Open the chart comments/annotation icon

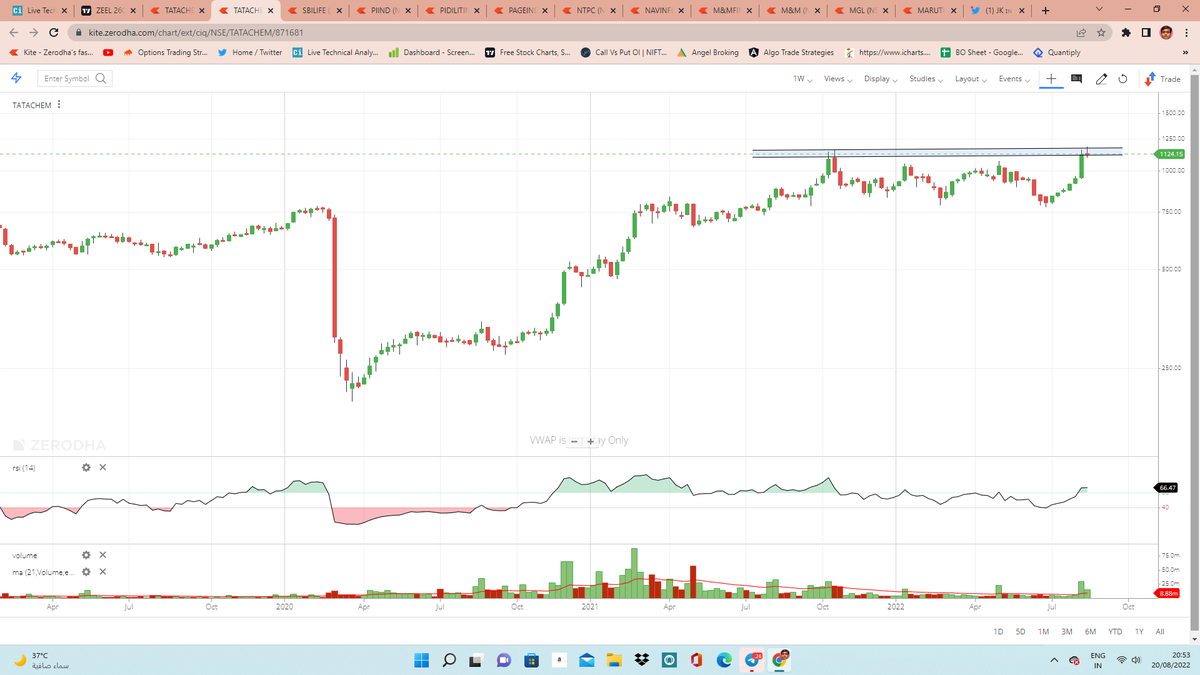(1076, 79)
